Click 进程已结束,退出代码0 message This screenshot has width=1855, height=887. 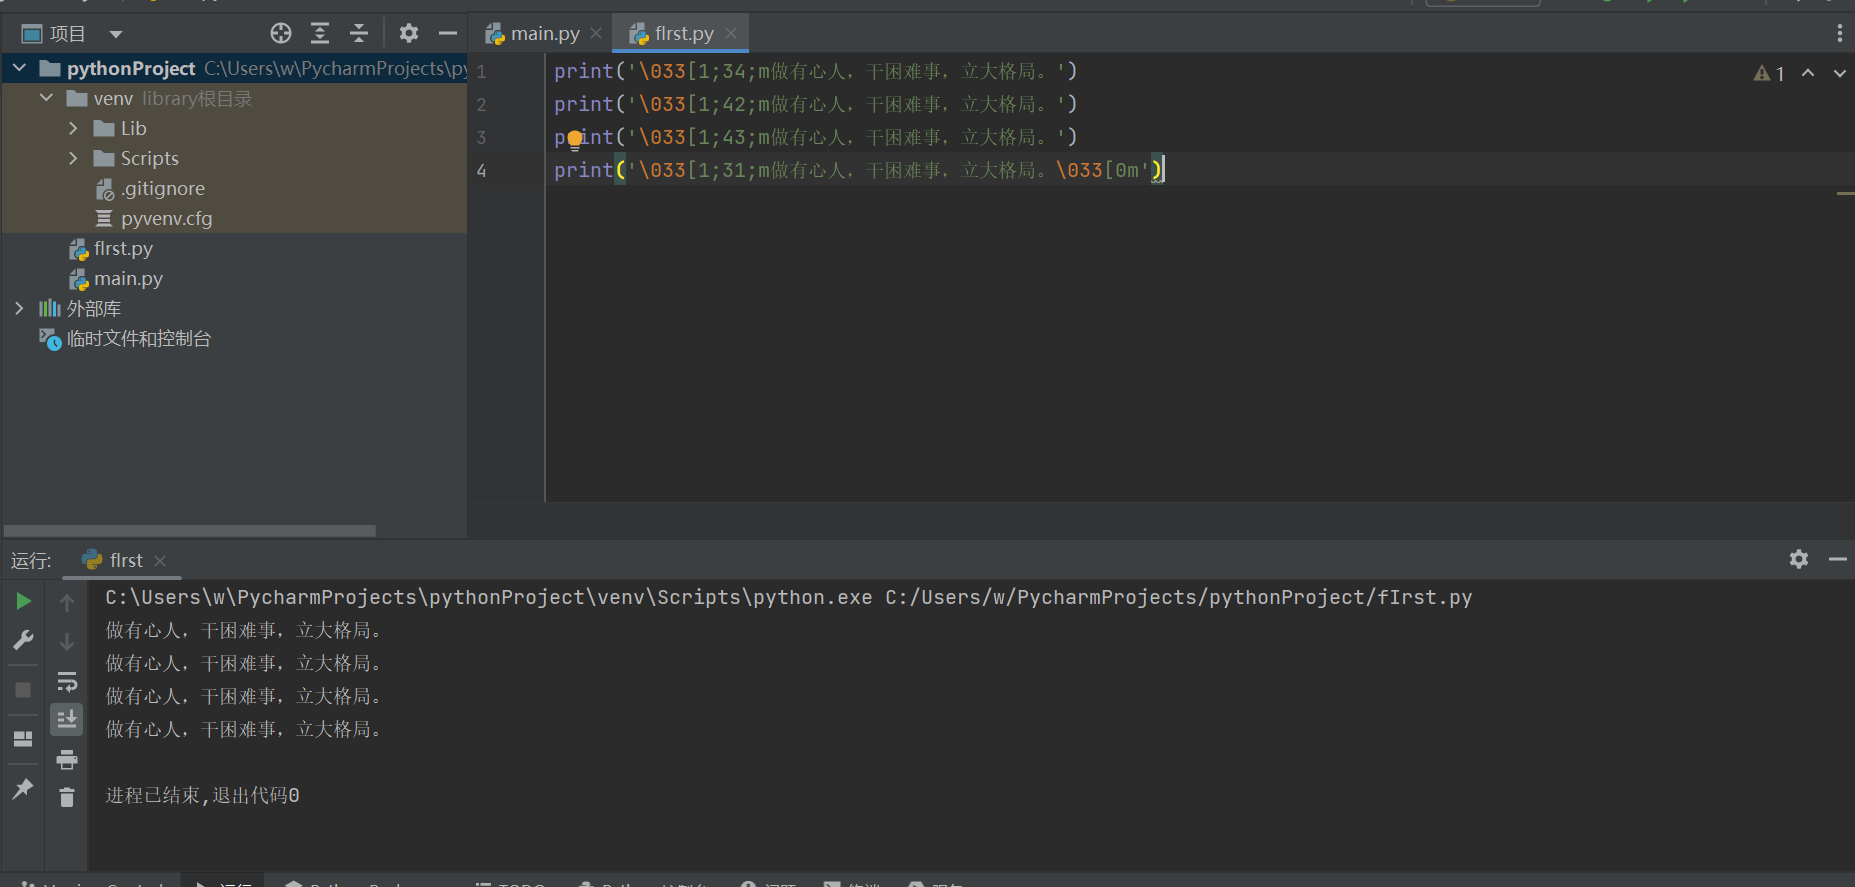[x=203, y=795]
